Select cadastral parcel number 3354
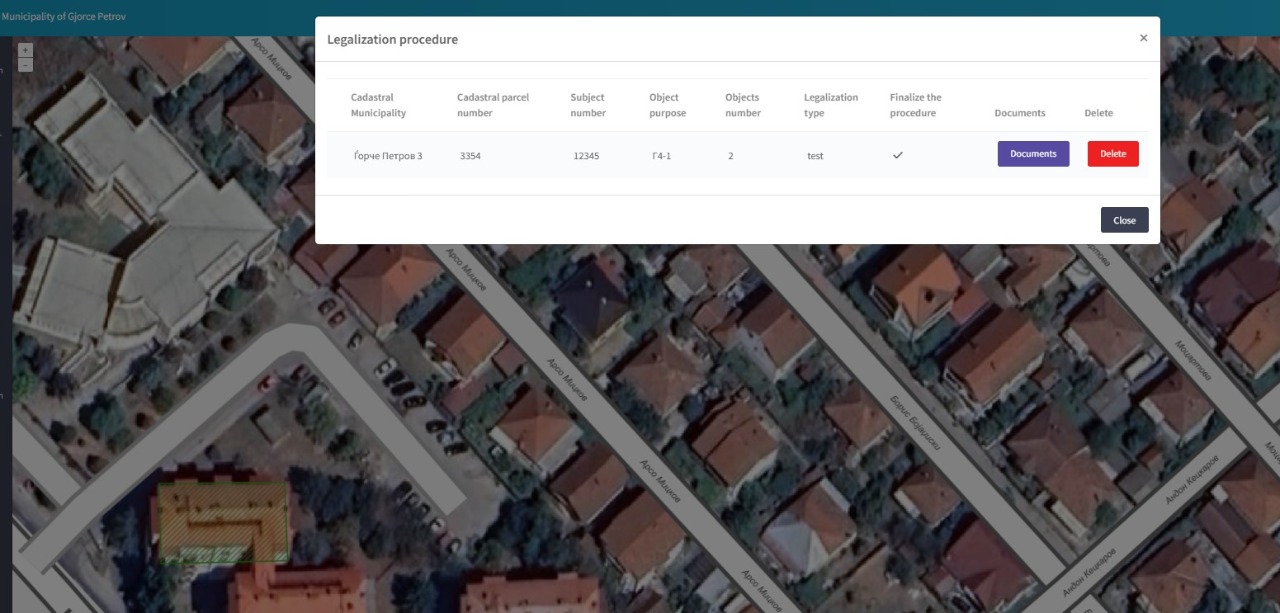The width and height of the screenshot is (1280, 613). coord(470,156)
